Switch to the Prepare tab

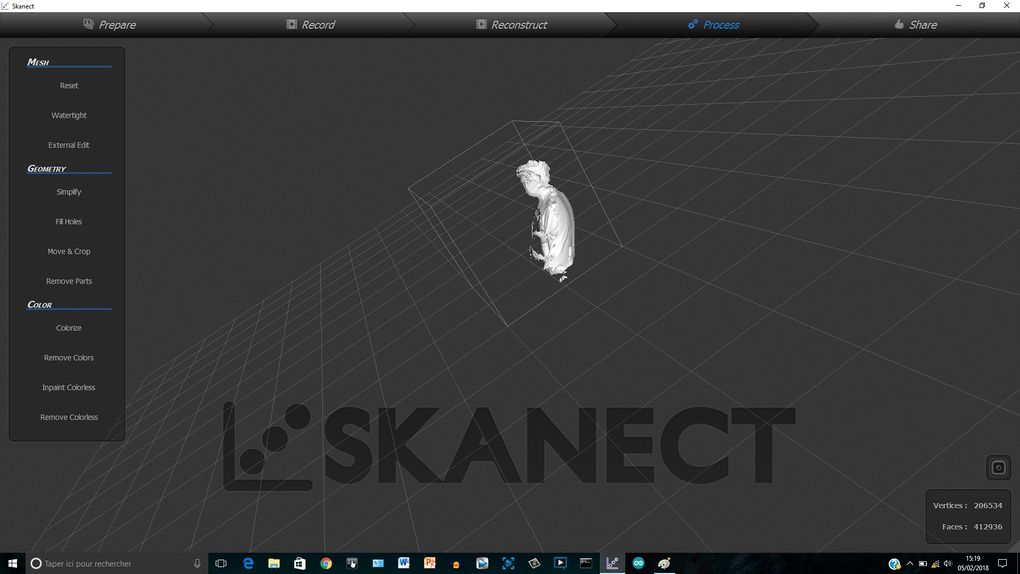tap(109, 25)
